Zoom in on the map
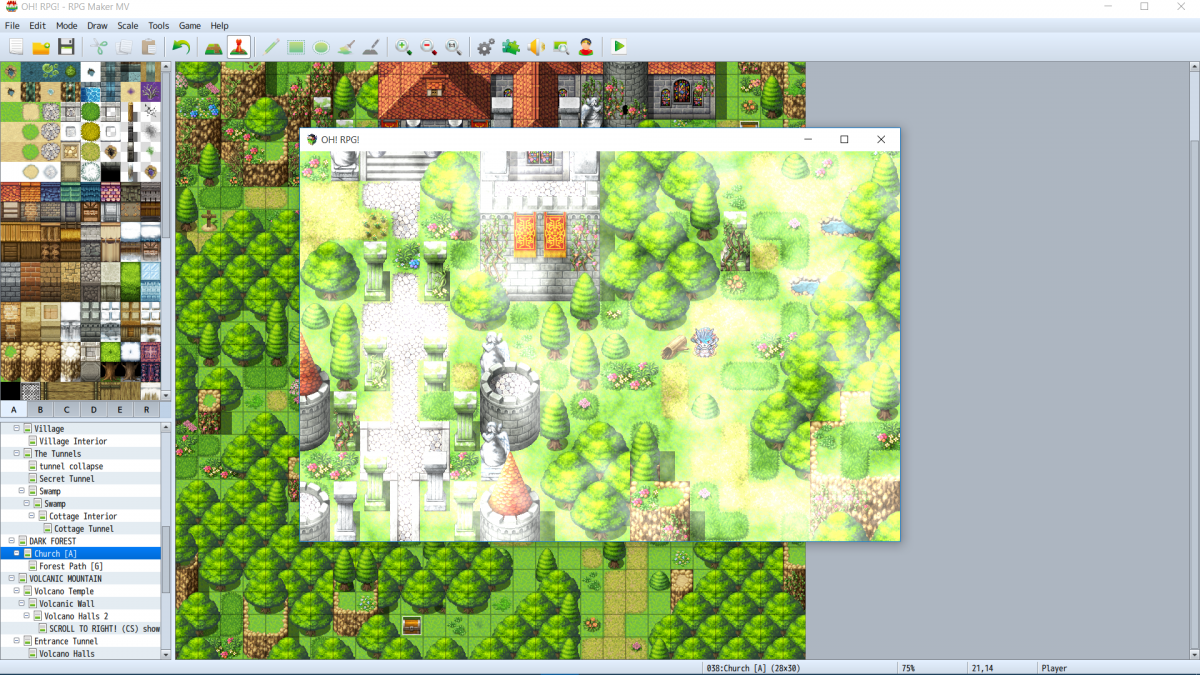Image resolution: width=1200 pixels, height=675 pixels. pyautogui.click(x=403, y=46)
